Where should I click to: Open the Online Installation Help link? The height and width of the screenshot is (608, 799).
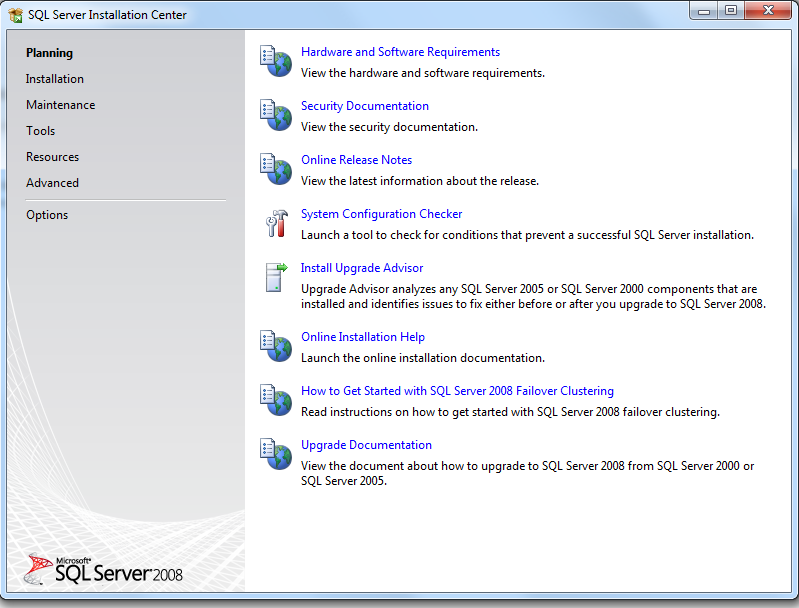(363, 337)
